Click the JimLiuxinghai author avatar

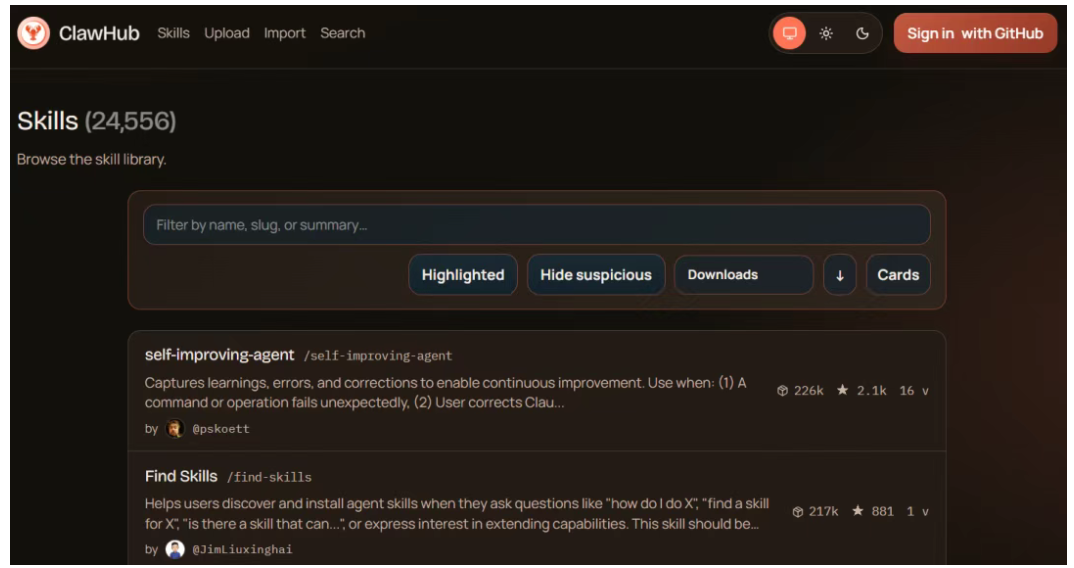pos(175,549)
